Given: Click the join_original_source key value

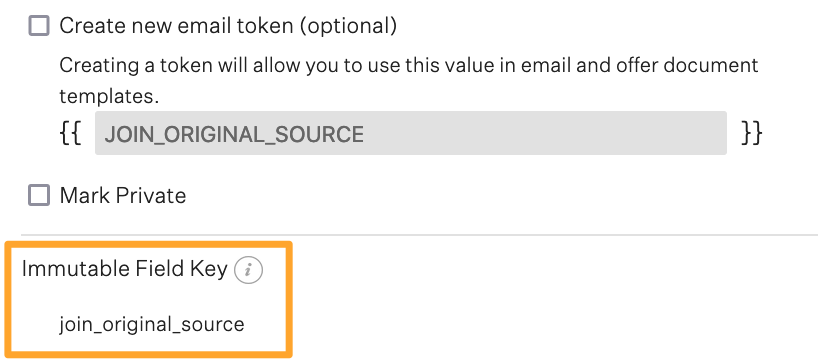Looking at the screenshot, I should tap(152, 324).
